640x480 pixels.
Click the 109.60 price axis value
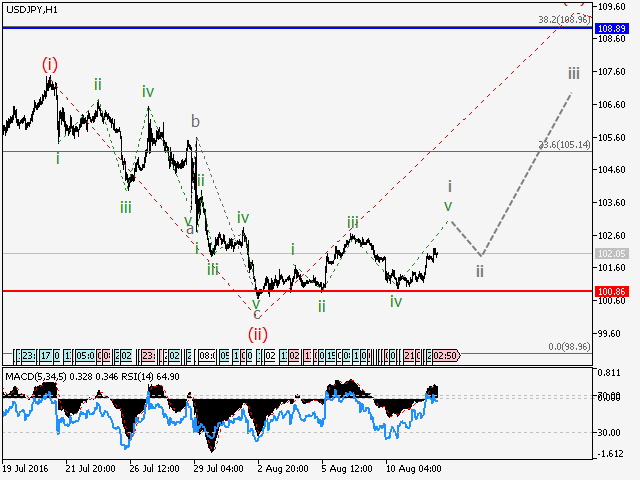tap(611, 7)
